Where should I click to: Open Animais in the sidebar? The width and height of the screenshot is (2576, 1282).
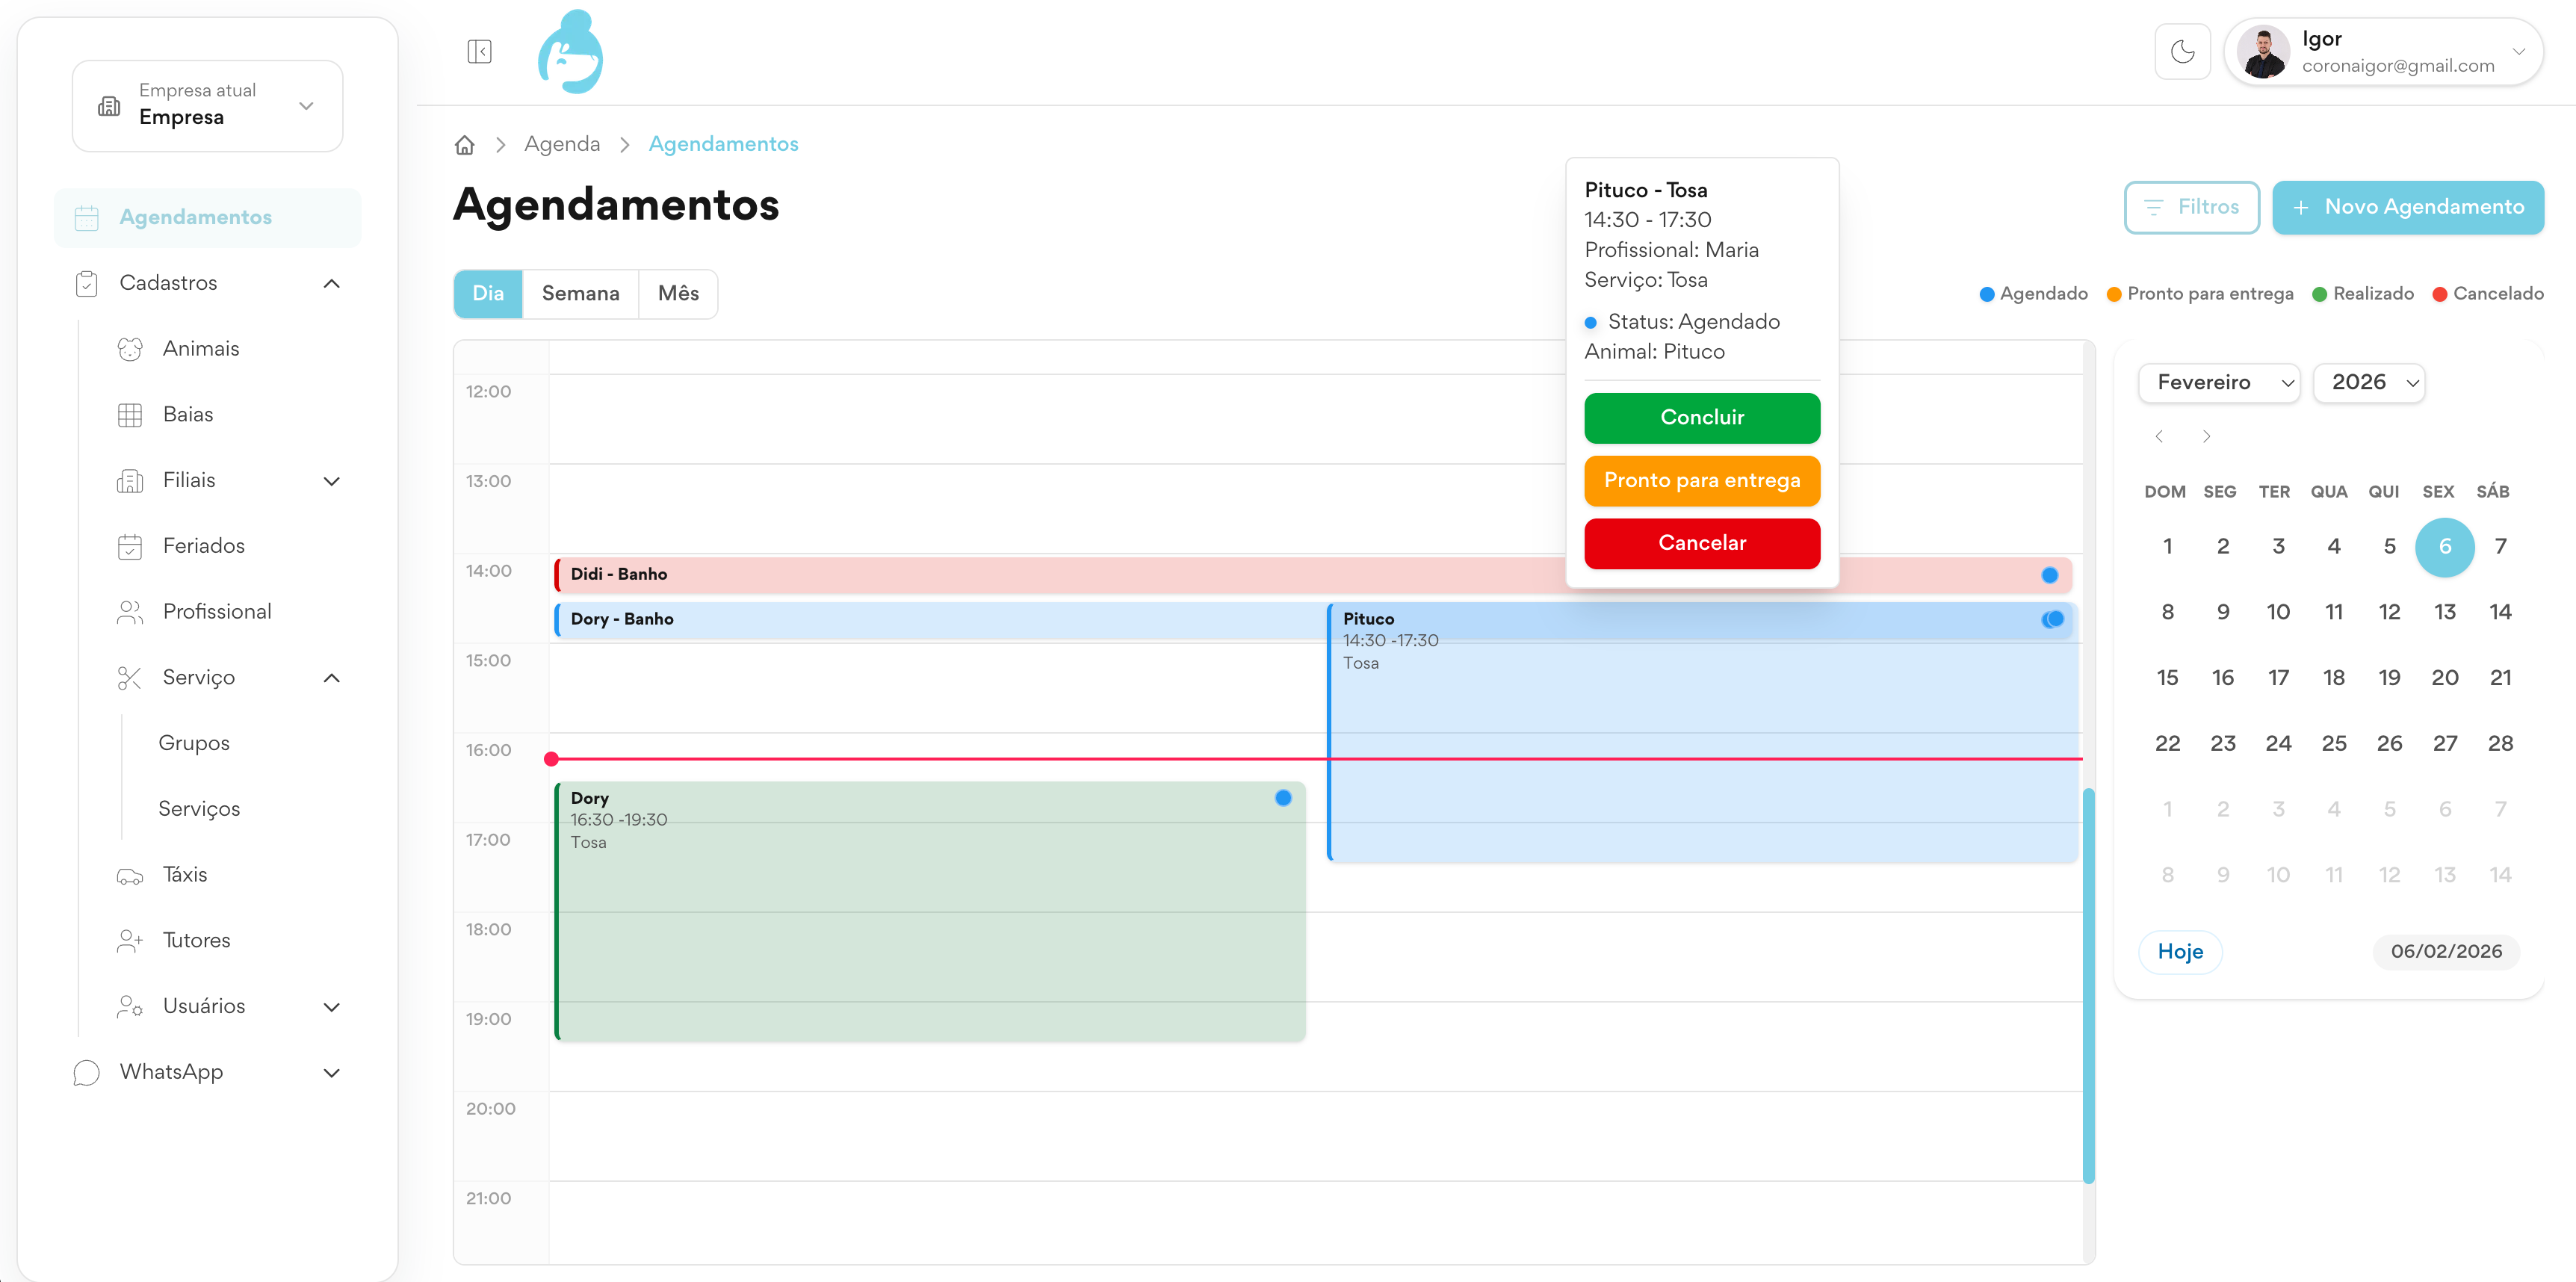point(201,349)
